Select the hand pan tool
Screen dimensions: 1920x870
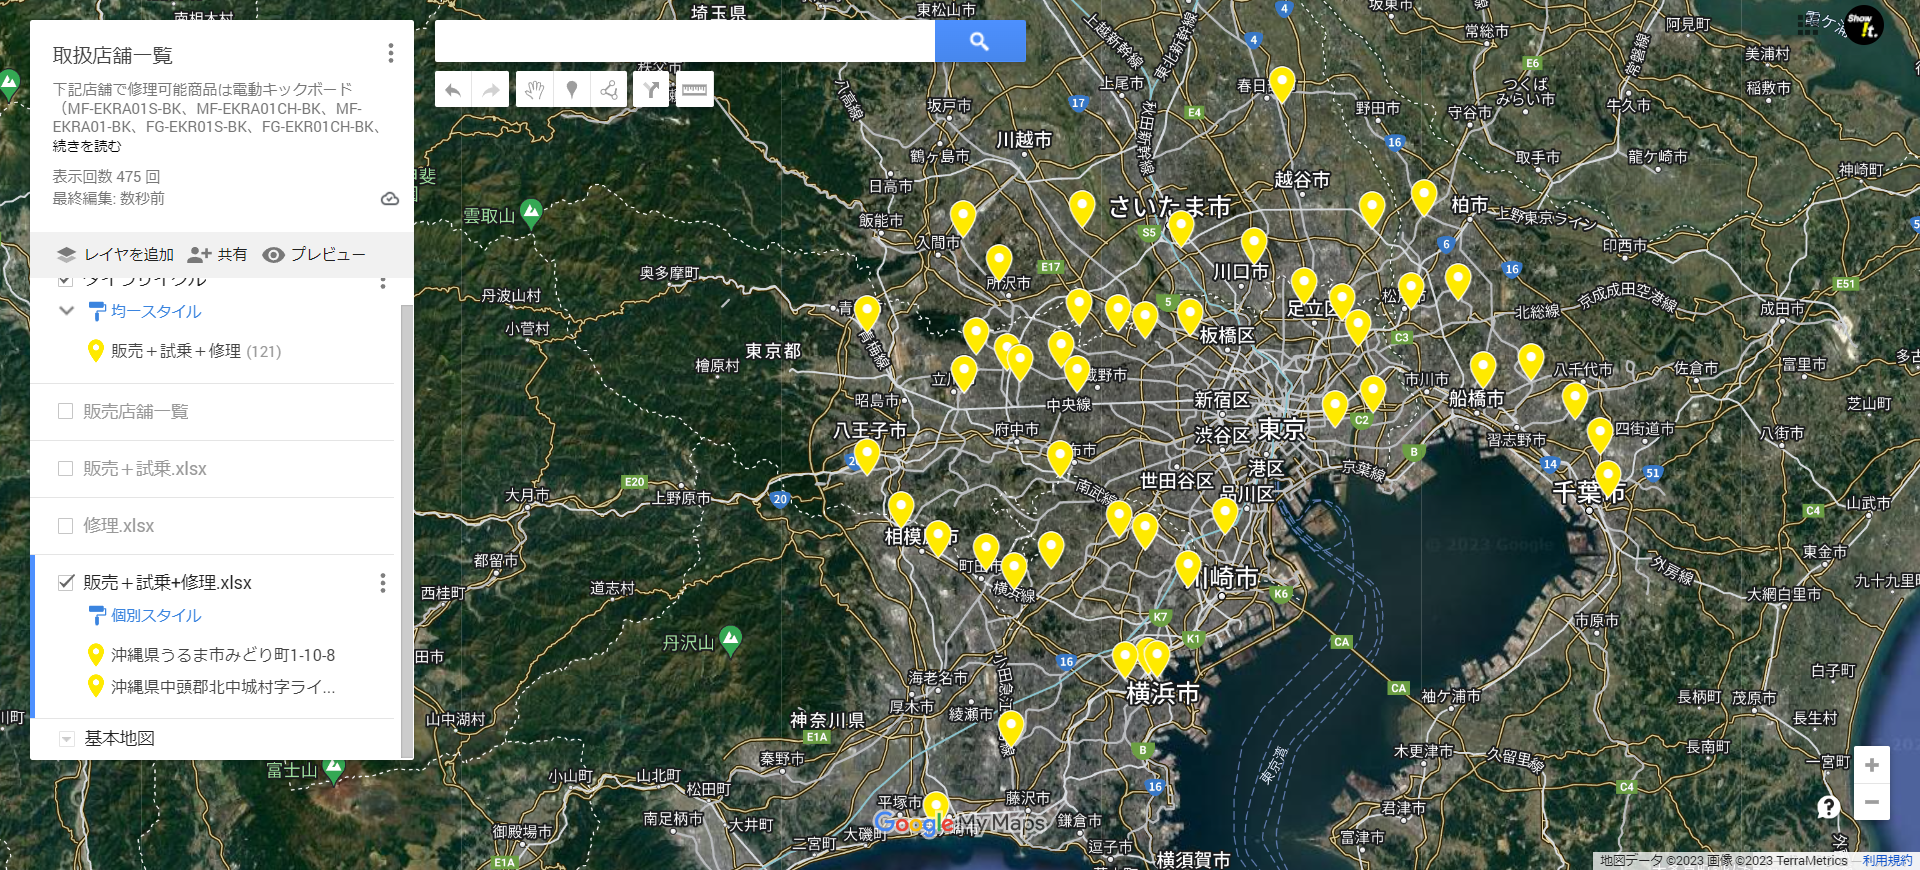click(534, 90)
